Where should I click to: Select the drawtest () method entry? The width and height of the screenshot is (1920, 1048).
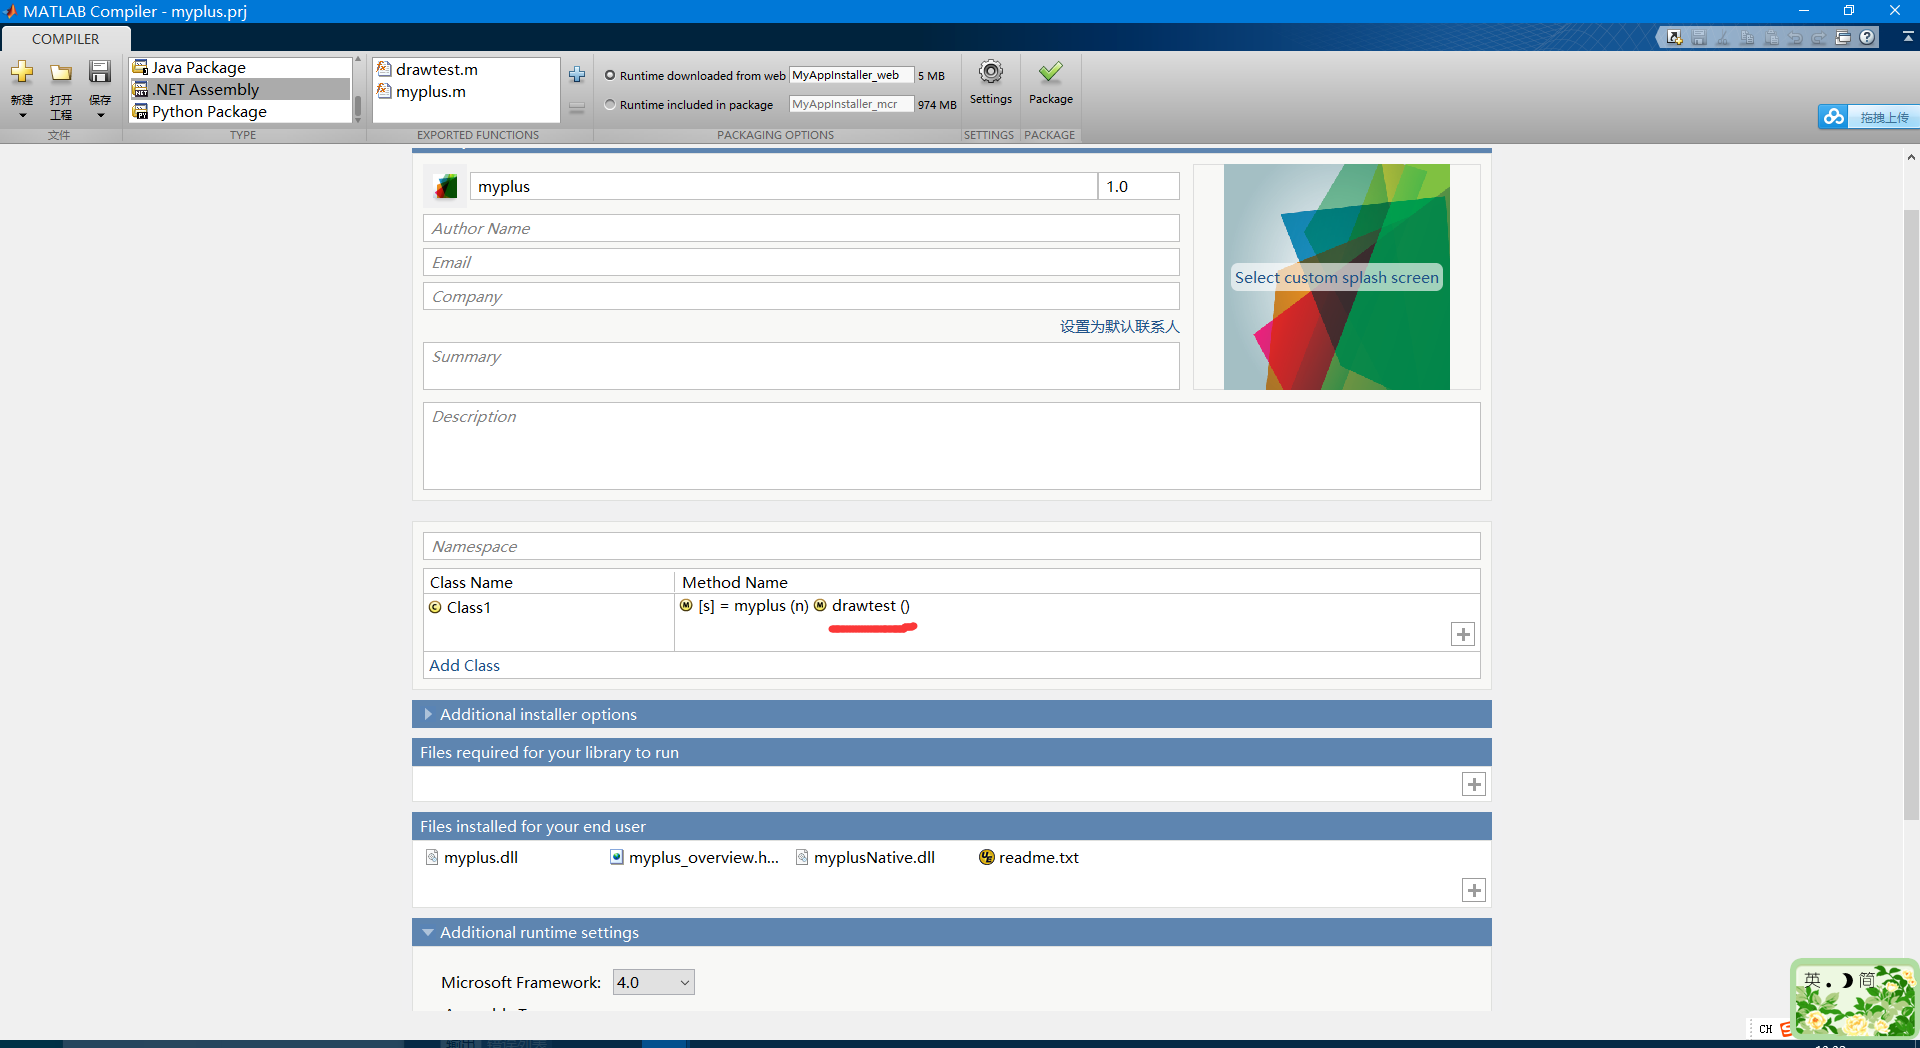pos(862,606)
